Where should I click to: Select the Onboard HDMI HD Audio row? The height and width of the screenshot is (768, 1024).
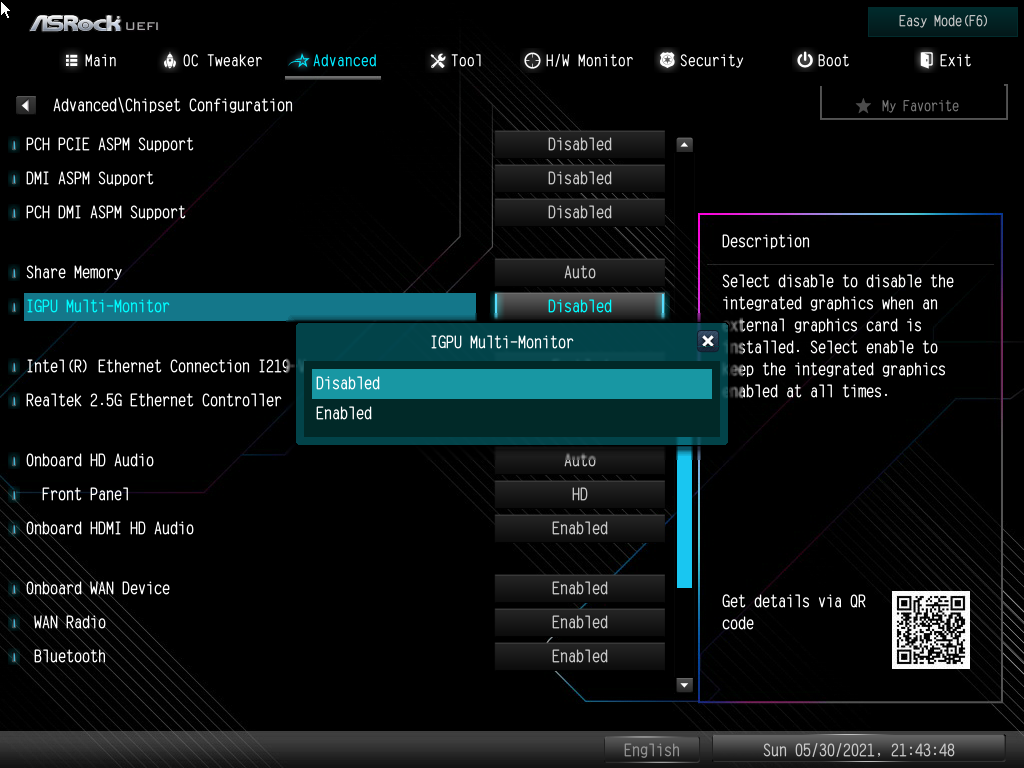coord(249,528)
